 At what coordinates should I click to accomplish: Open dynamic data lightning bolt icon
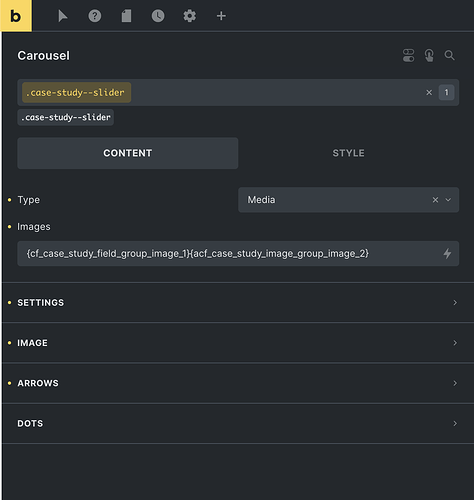(447, 254)
